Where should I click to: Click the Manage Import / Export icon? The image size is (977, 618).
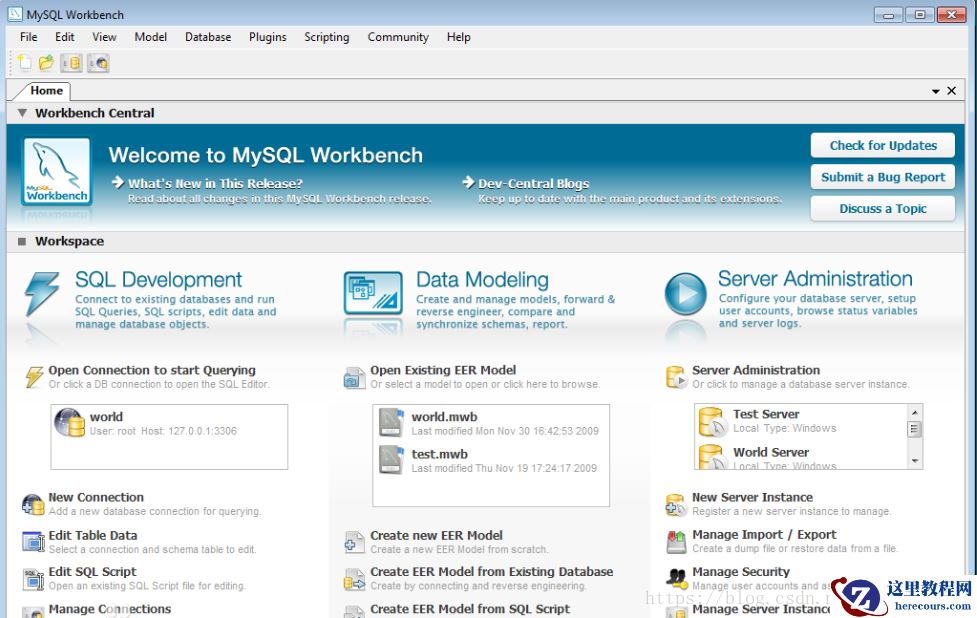tap(676, 541)
